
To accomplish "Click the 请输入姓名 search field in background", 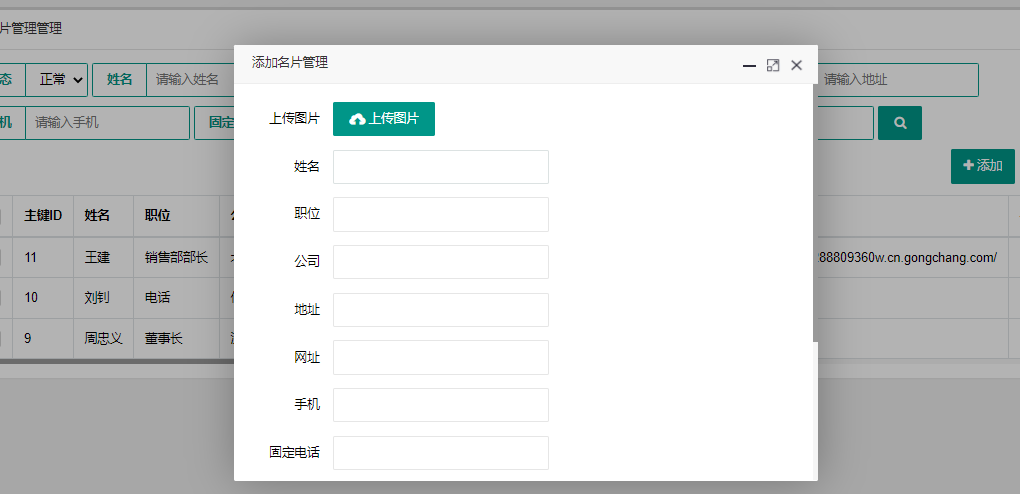I will point(190,80).
